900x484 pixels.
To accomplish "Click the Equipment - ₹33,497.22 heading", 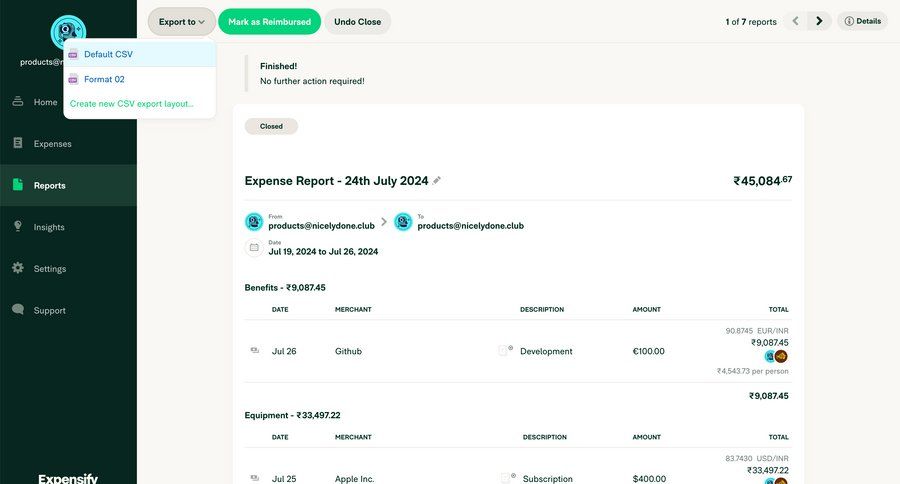I will tap(292, 415).
